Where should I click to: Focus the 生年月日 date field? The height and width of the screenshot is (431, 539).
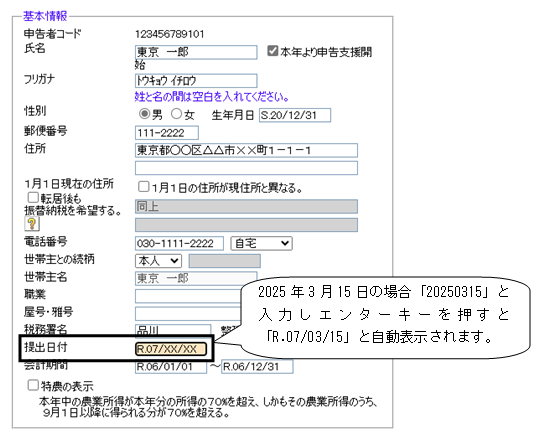click(295, 115)
